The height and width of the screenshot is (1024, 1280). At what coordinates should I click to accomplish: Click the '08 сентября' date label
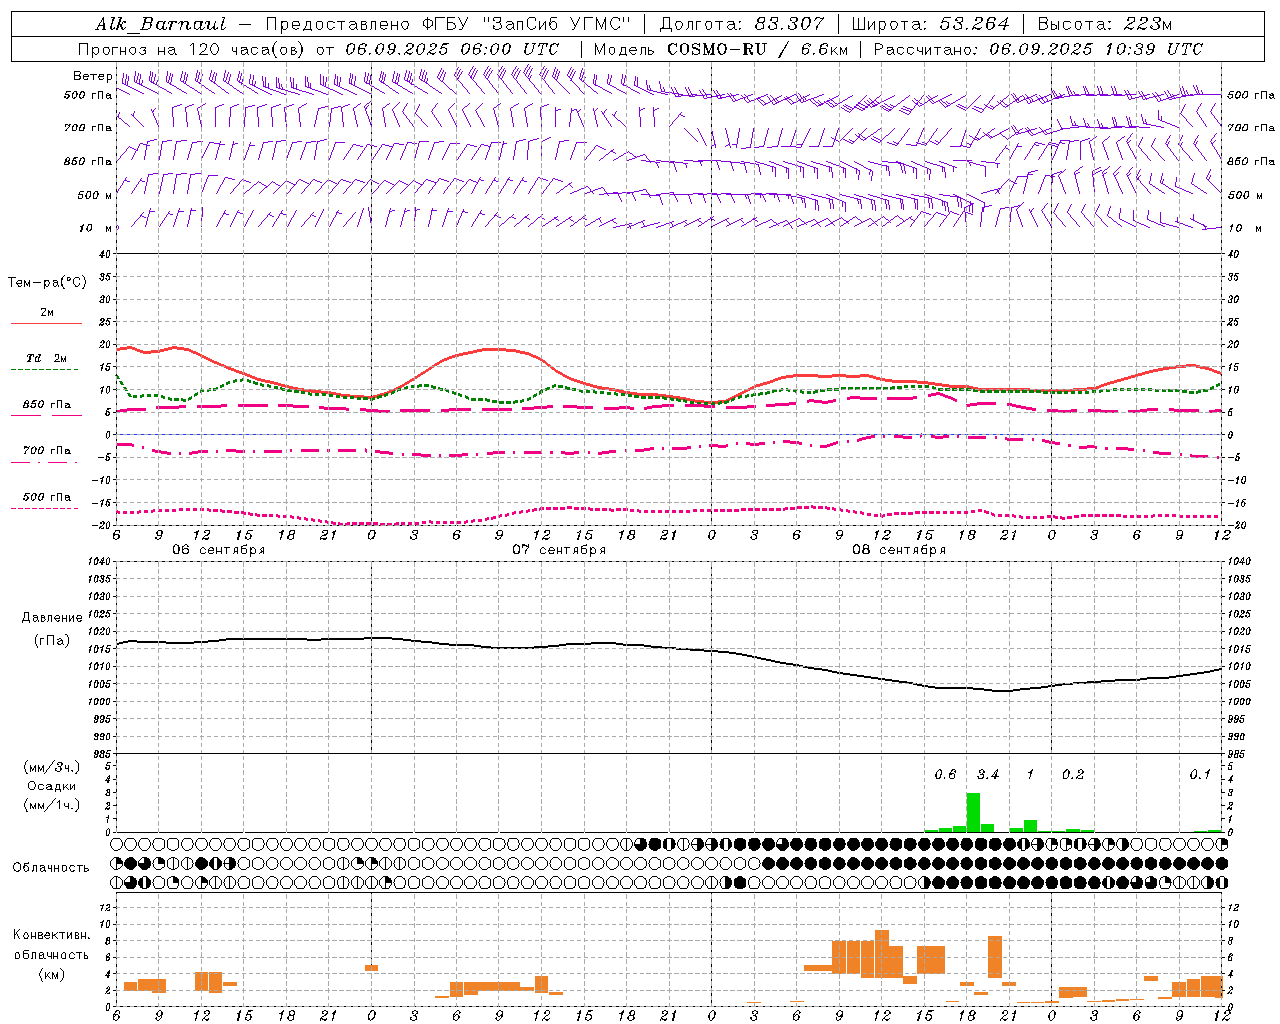[899, 550]
